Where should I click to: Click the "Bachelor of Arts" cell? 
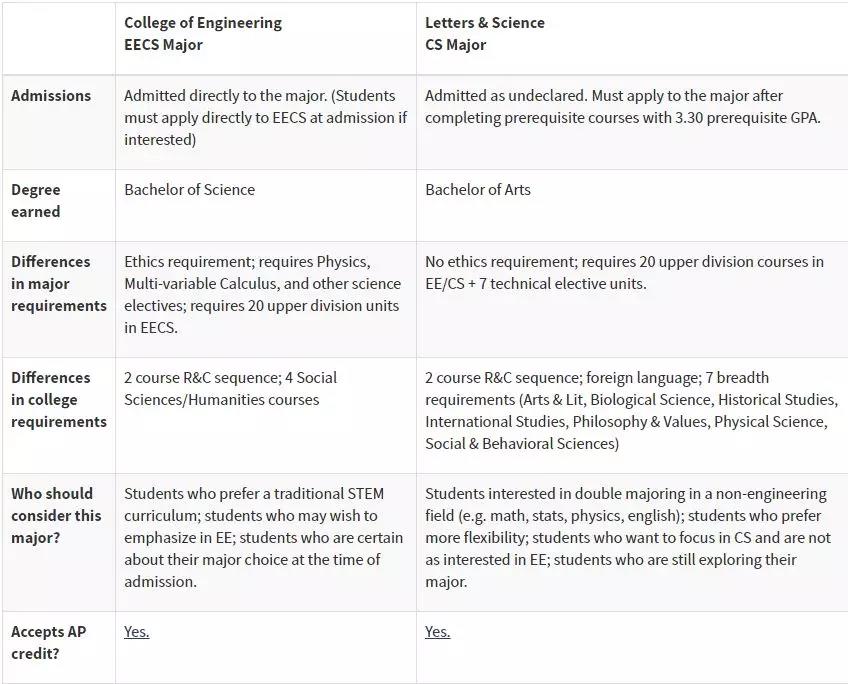478,189
